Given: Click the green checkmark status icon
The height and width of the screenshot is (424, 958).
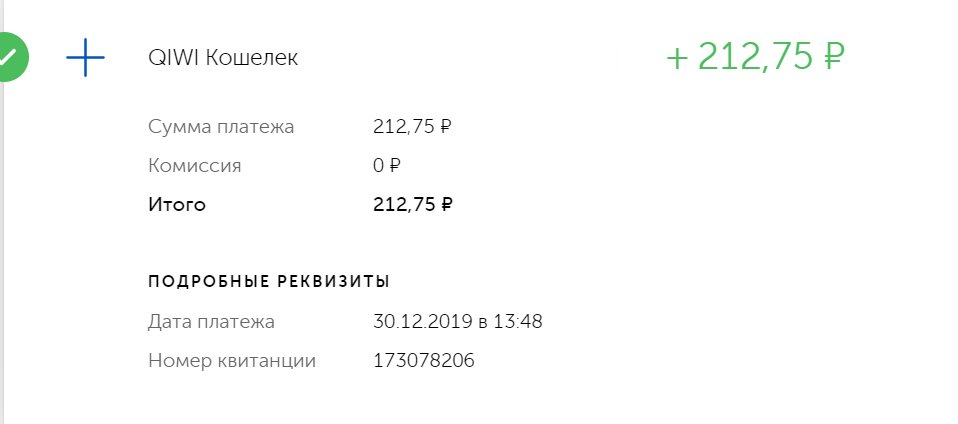Looking at the screenshot, I should [x=9, y=57].
